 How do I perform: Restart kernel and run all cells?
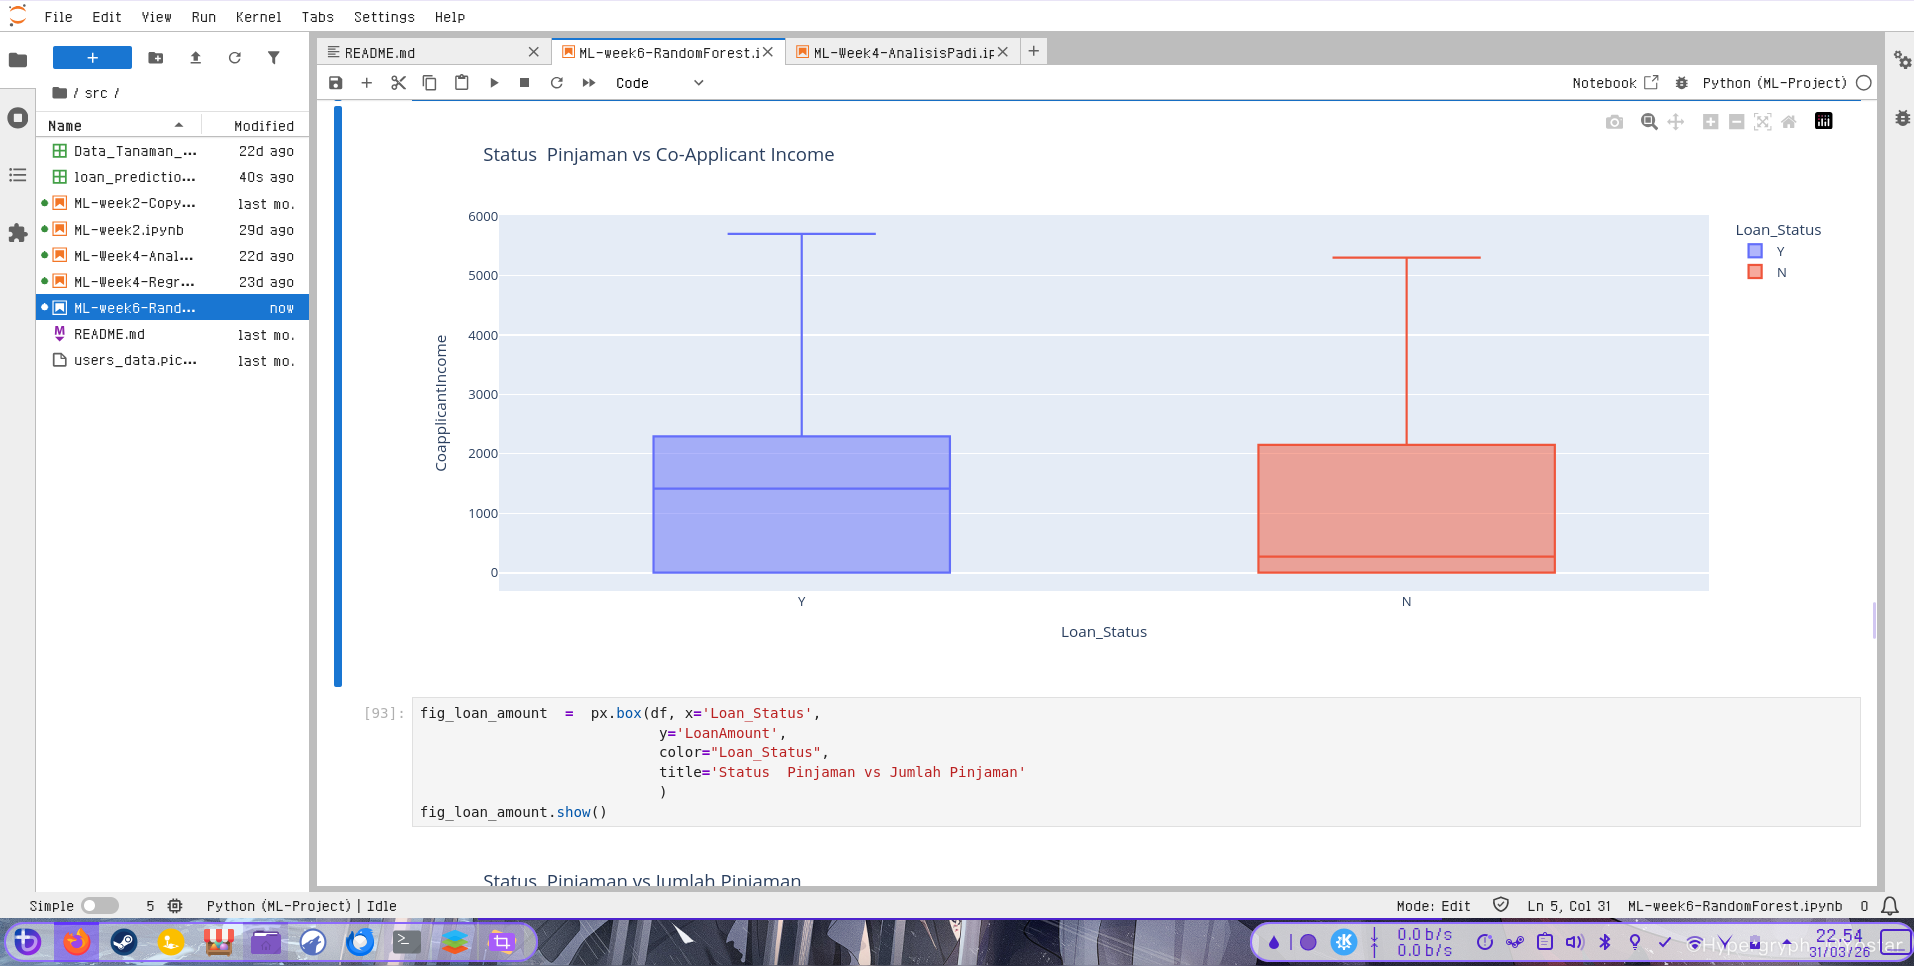tap(589, 83)
